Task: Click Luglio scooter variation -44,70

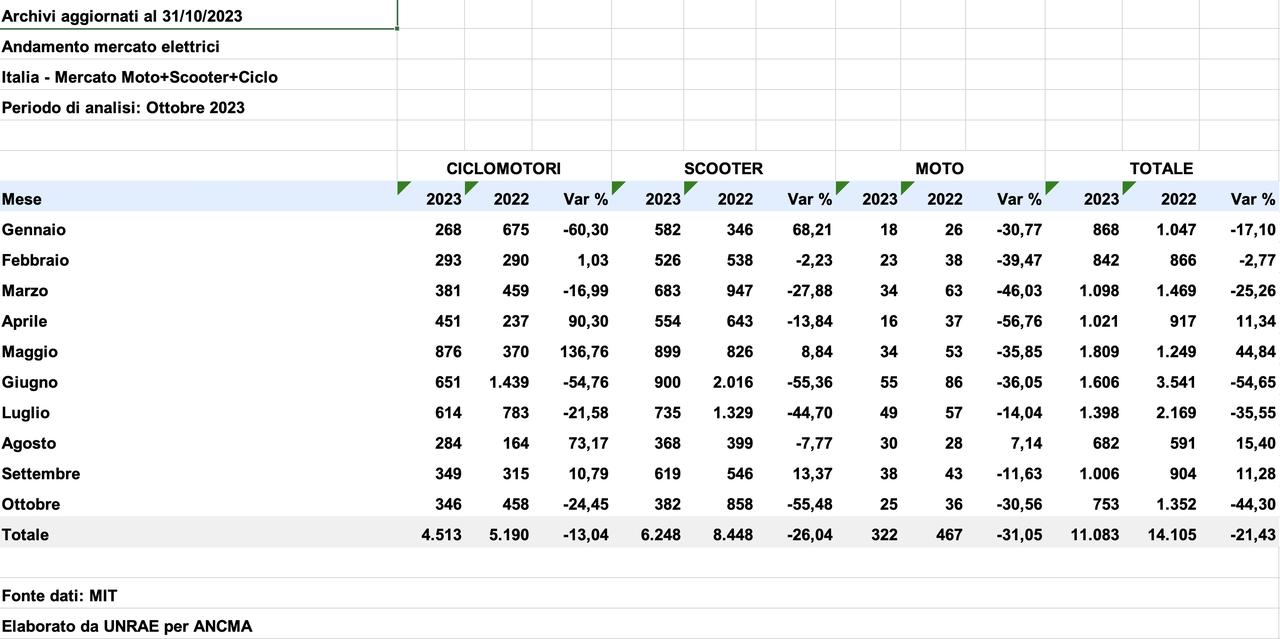Action: point(809,412)
